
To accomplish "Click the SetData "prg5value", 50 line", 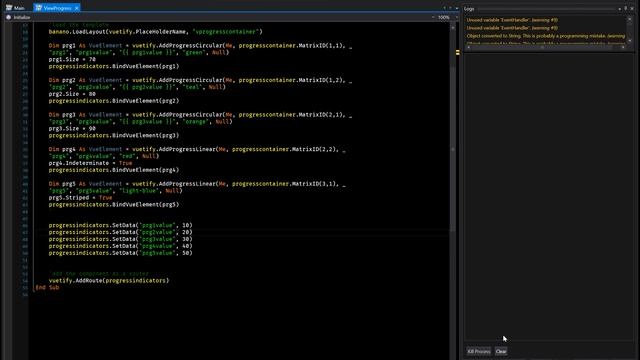I will 120,253.
